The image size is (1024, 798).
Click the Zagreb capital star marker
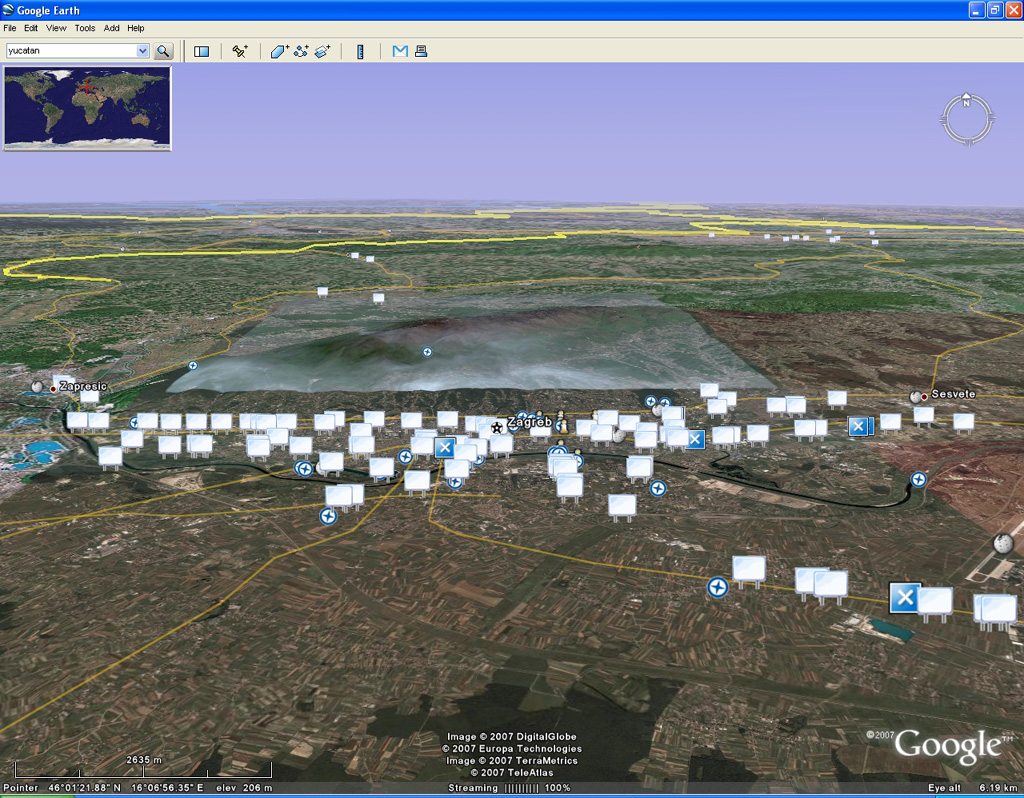(497, 428)
